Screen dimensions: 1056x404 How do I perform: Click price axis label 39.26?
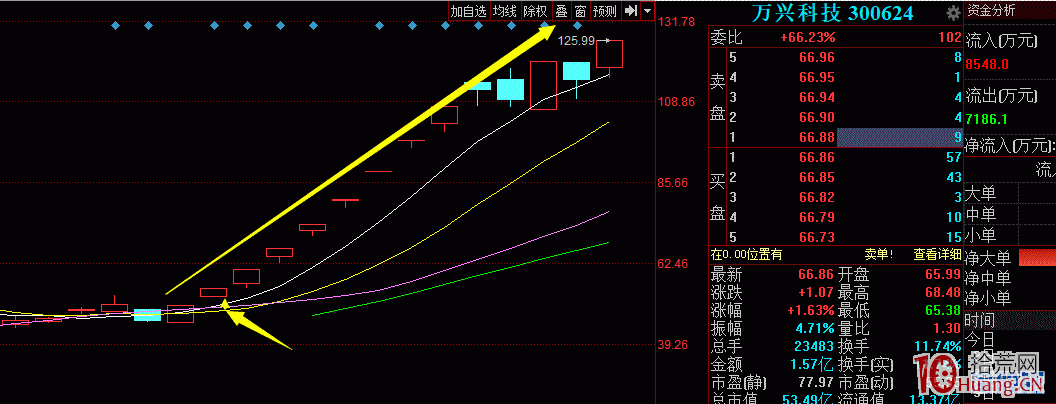coord(672,344)
